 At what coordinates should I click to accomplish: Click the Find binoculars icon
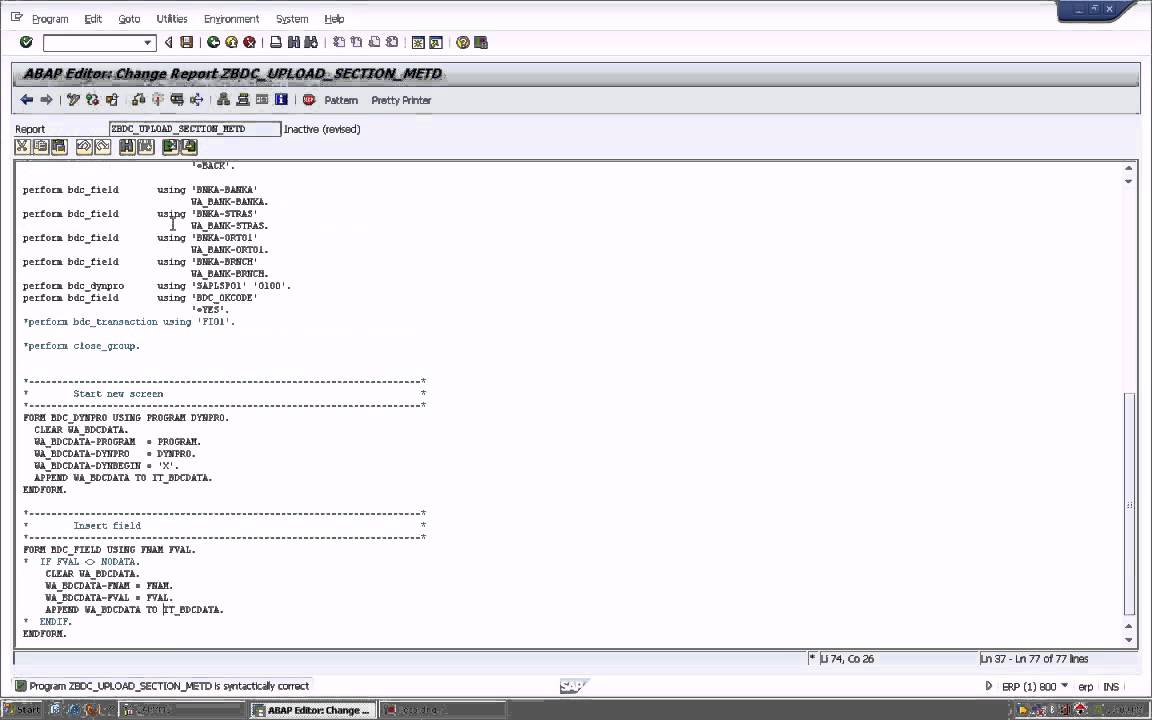click(294, 43)
